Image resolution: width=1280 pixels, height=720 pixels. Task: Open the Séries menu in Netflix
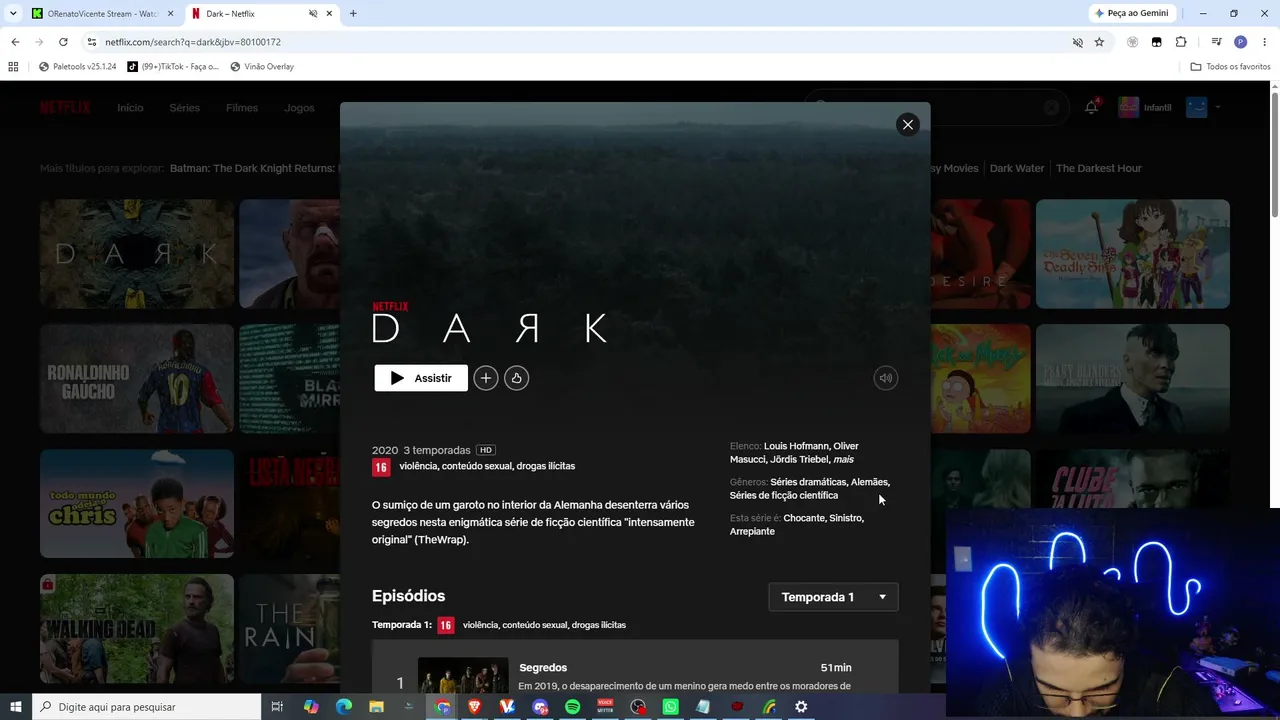185,108
